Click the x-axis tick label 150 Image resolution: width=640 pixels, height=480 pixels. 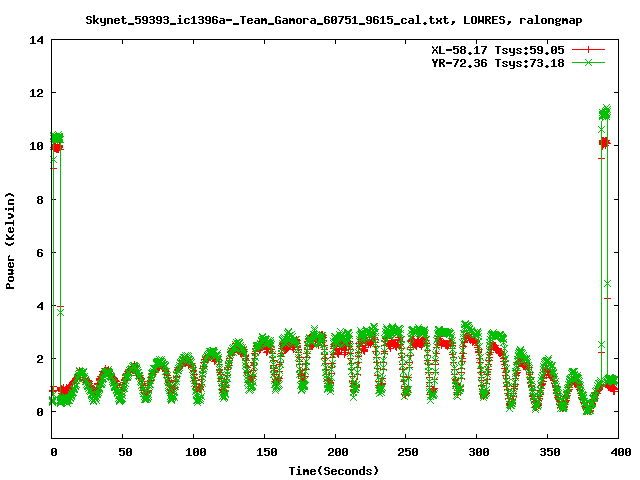pos(267,452)
